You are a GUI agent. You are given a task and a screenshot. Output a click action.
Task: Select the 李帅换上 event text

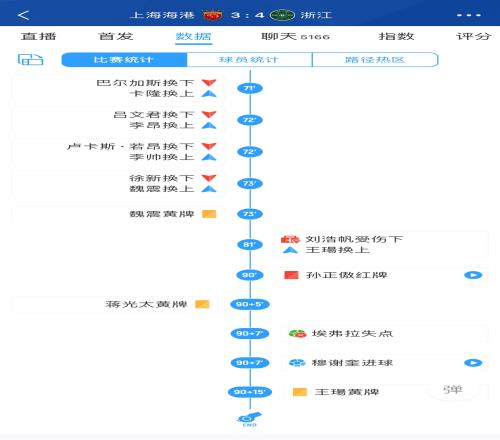(162, 157)
